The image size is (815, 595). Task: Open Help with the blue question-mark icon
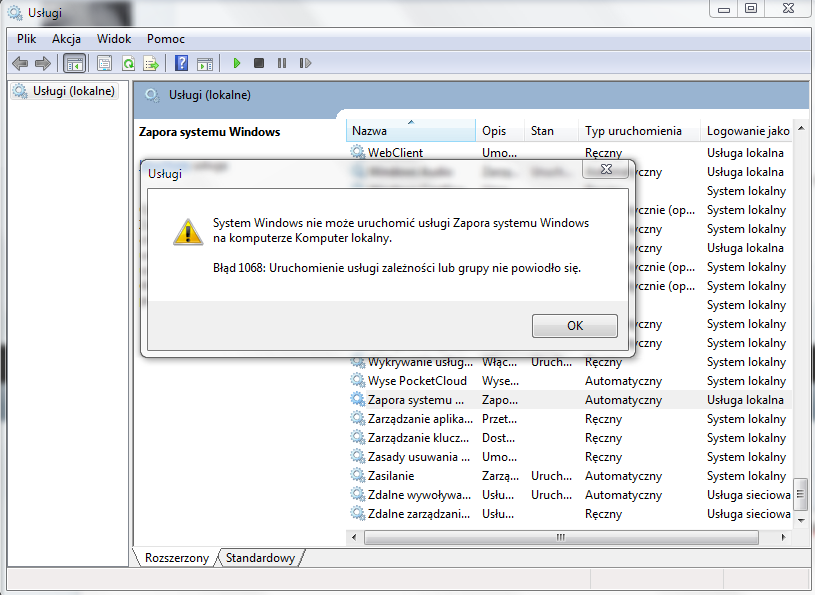(x=181, y=63)
